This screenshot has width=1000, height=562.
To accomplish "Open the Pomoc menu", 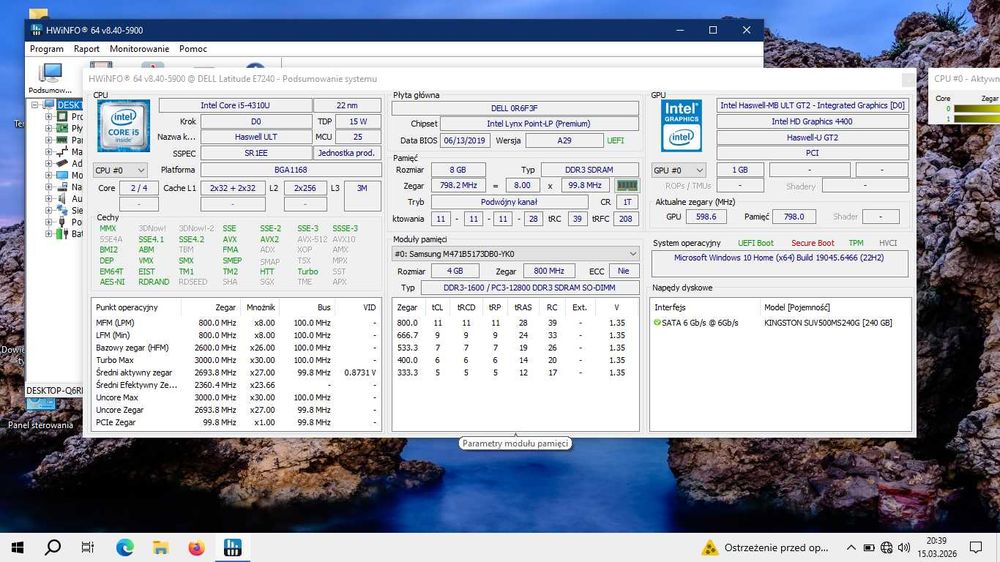I will [193, 48].
